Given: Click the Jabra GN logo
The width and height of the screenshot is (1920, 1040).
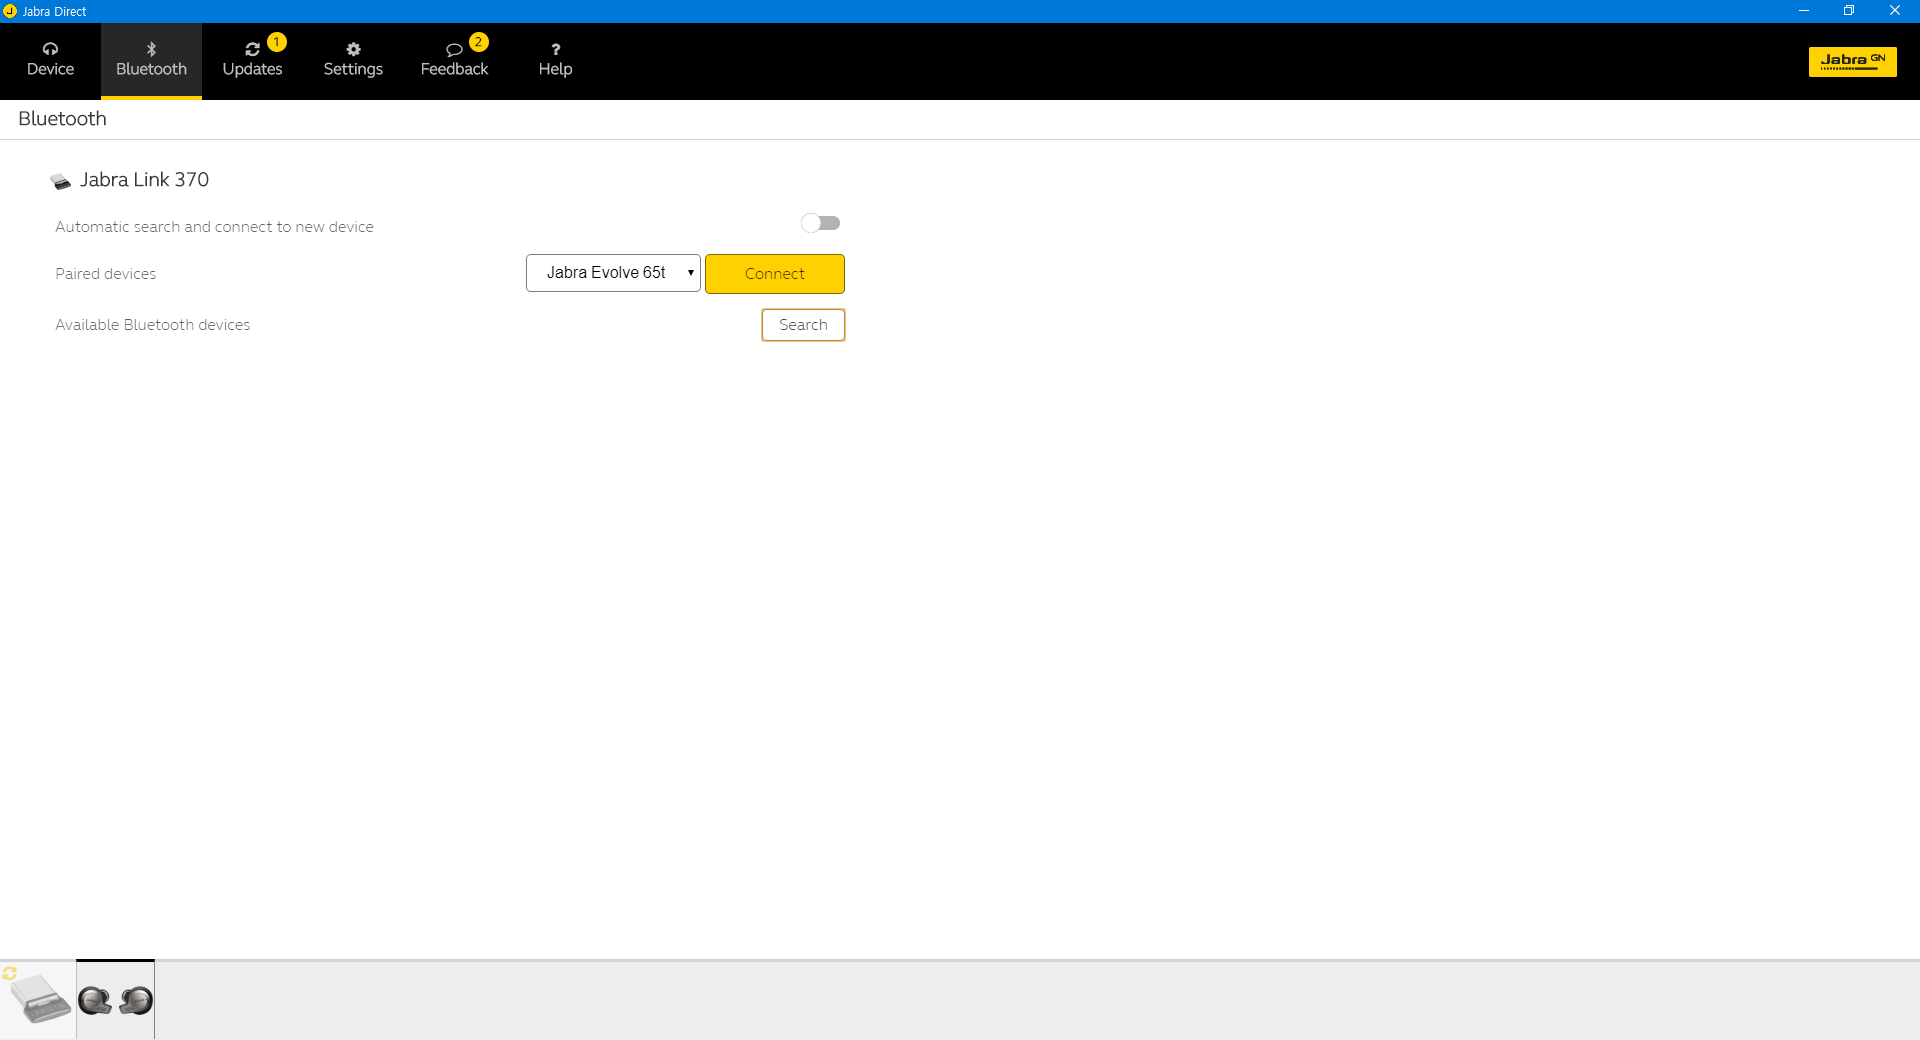Looking at the screenshot, I should coord(1852,61).
